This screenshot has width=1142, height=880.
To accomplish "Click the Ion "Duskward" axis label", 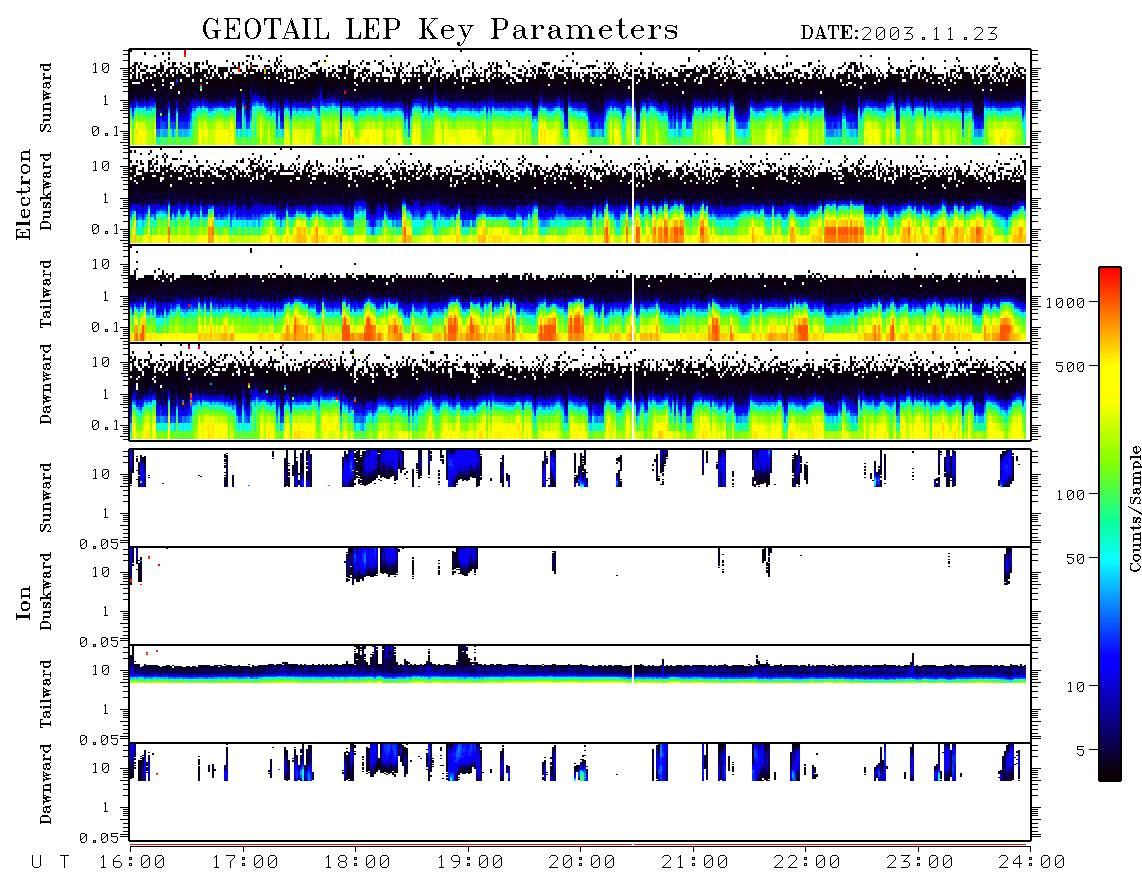I will pos(46,591).
